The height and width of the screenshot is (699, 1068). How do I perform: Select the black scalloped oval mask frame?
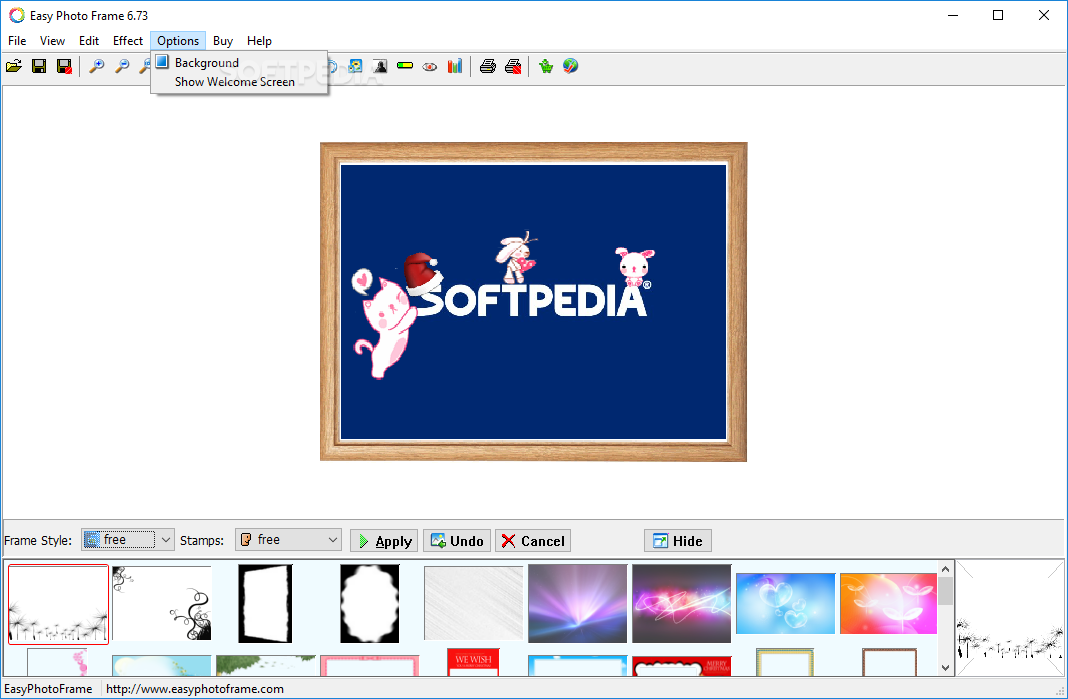coord(370,604)
